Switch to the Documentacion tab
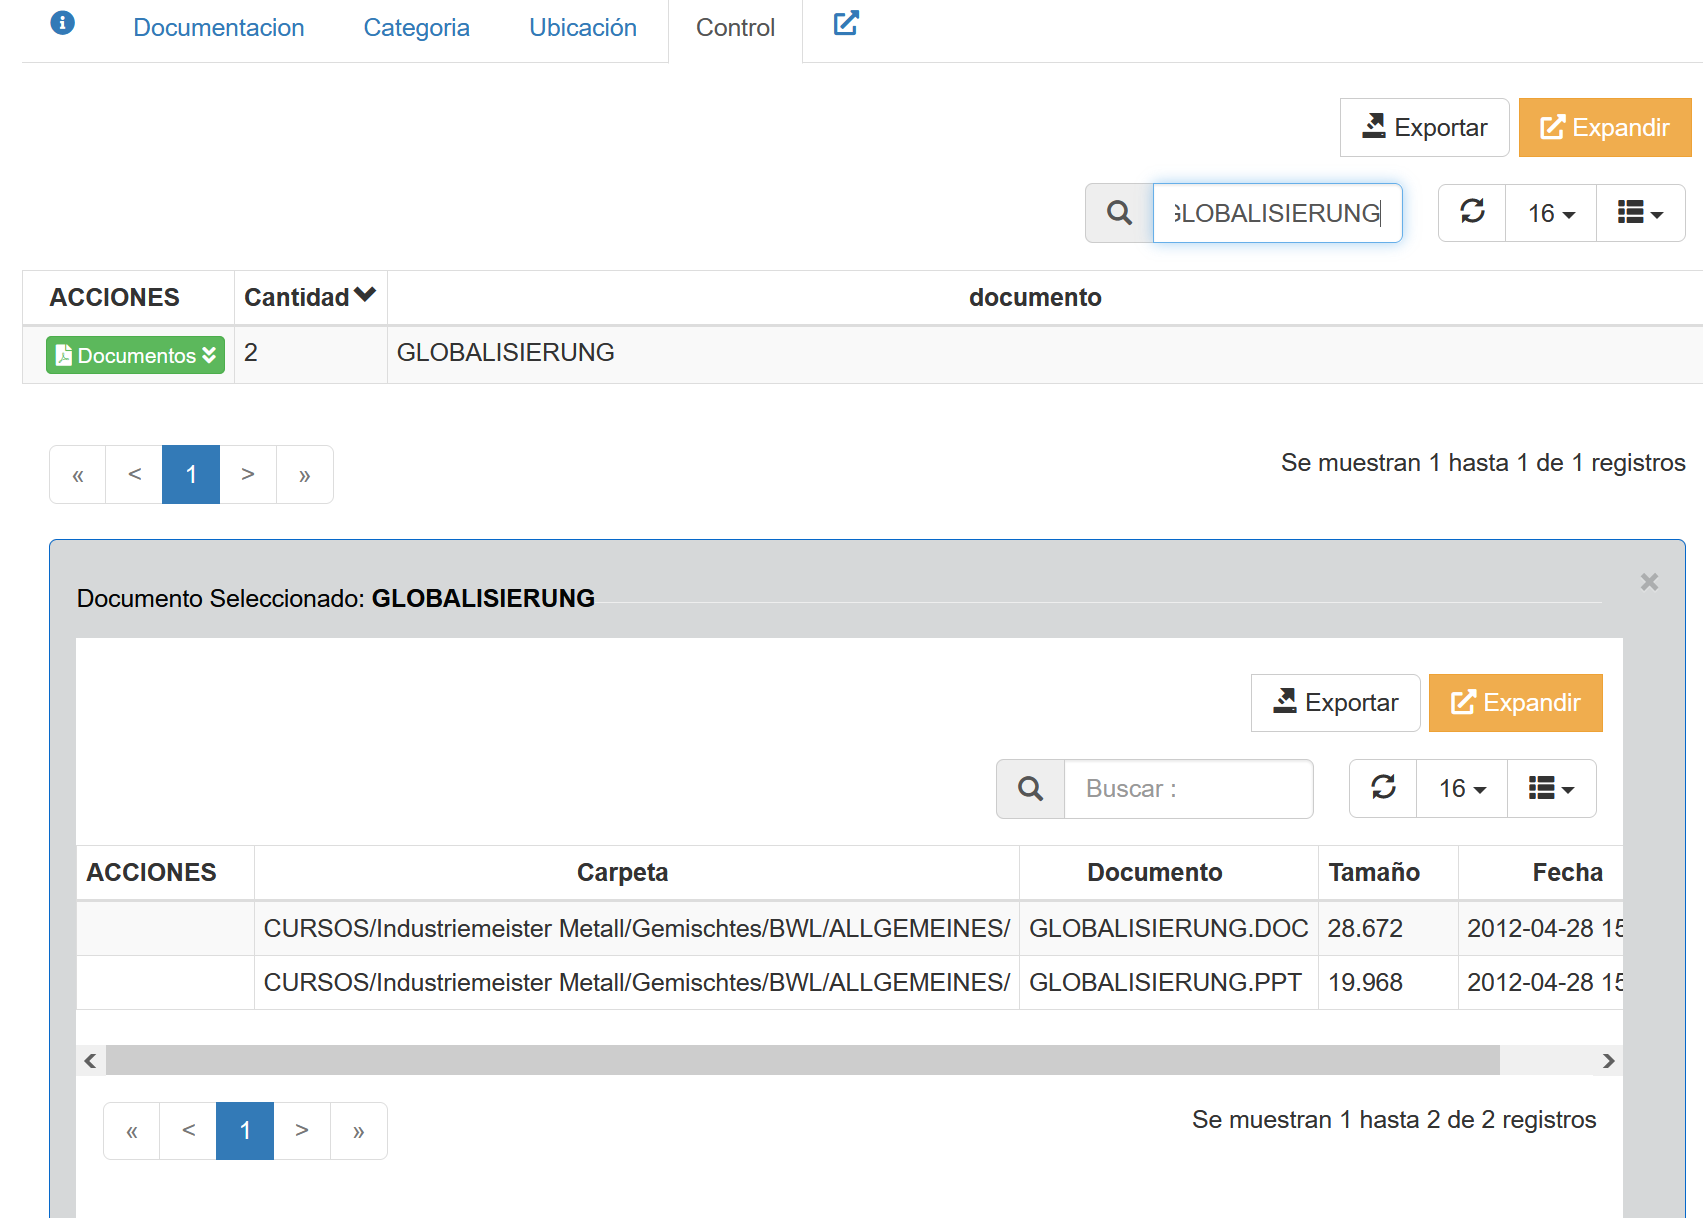The height and width of the screenshot is (1218, 1703). coord(219,28)
